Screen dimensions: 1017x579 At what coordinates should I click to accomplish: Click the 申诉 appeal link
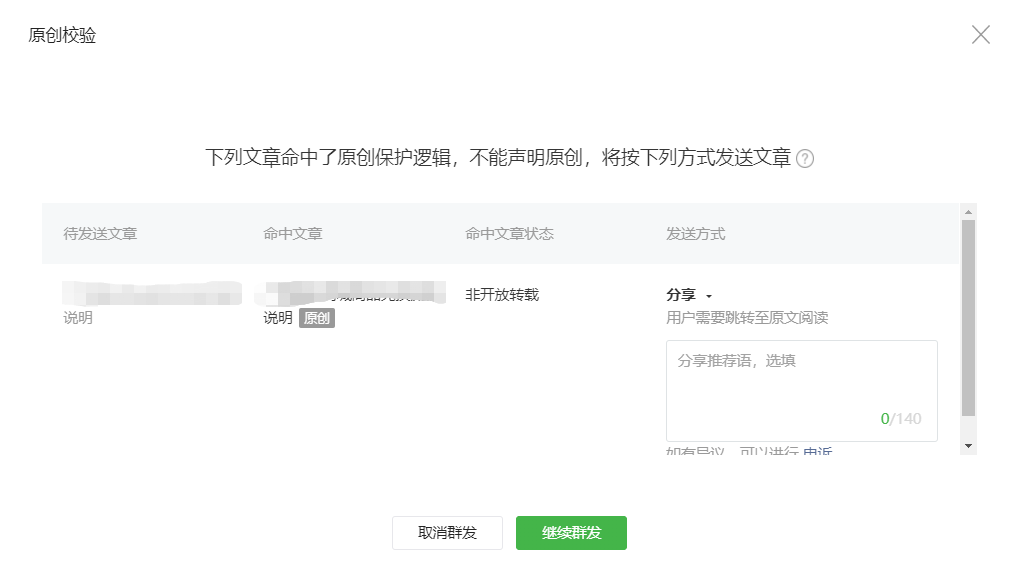click(817, 452)
